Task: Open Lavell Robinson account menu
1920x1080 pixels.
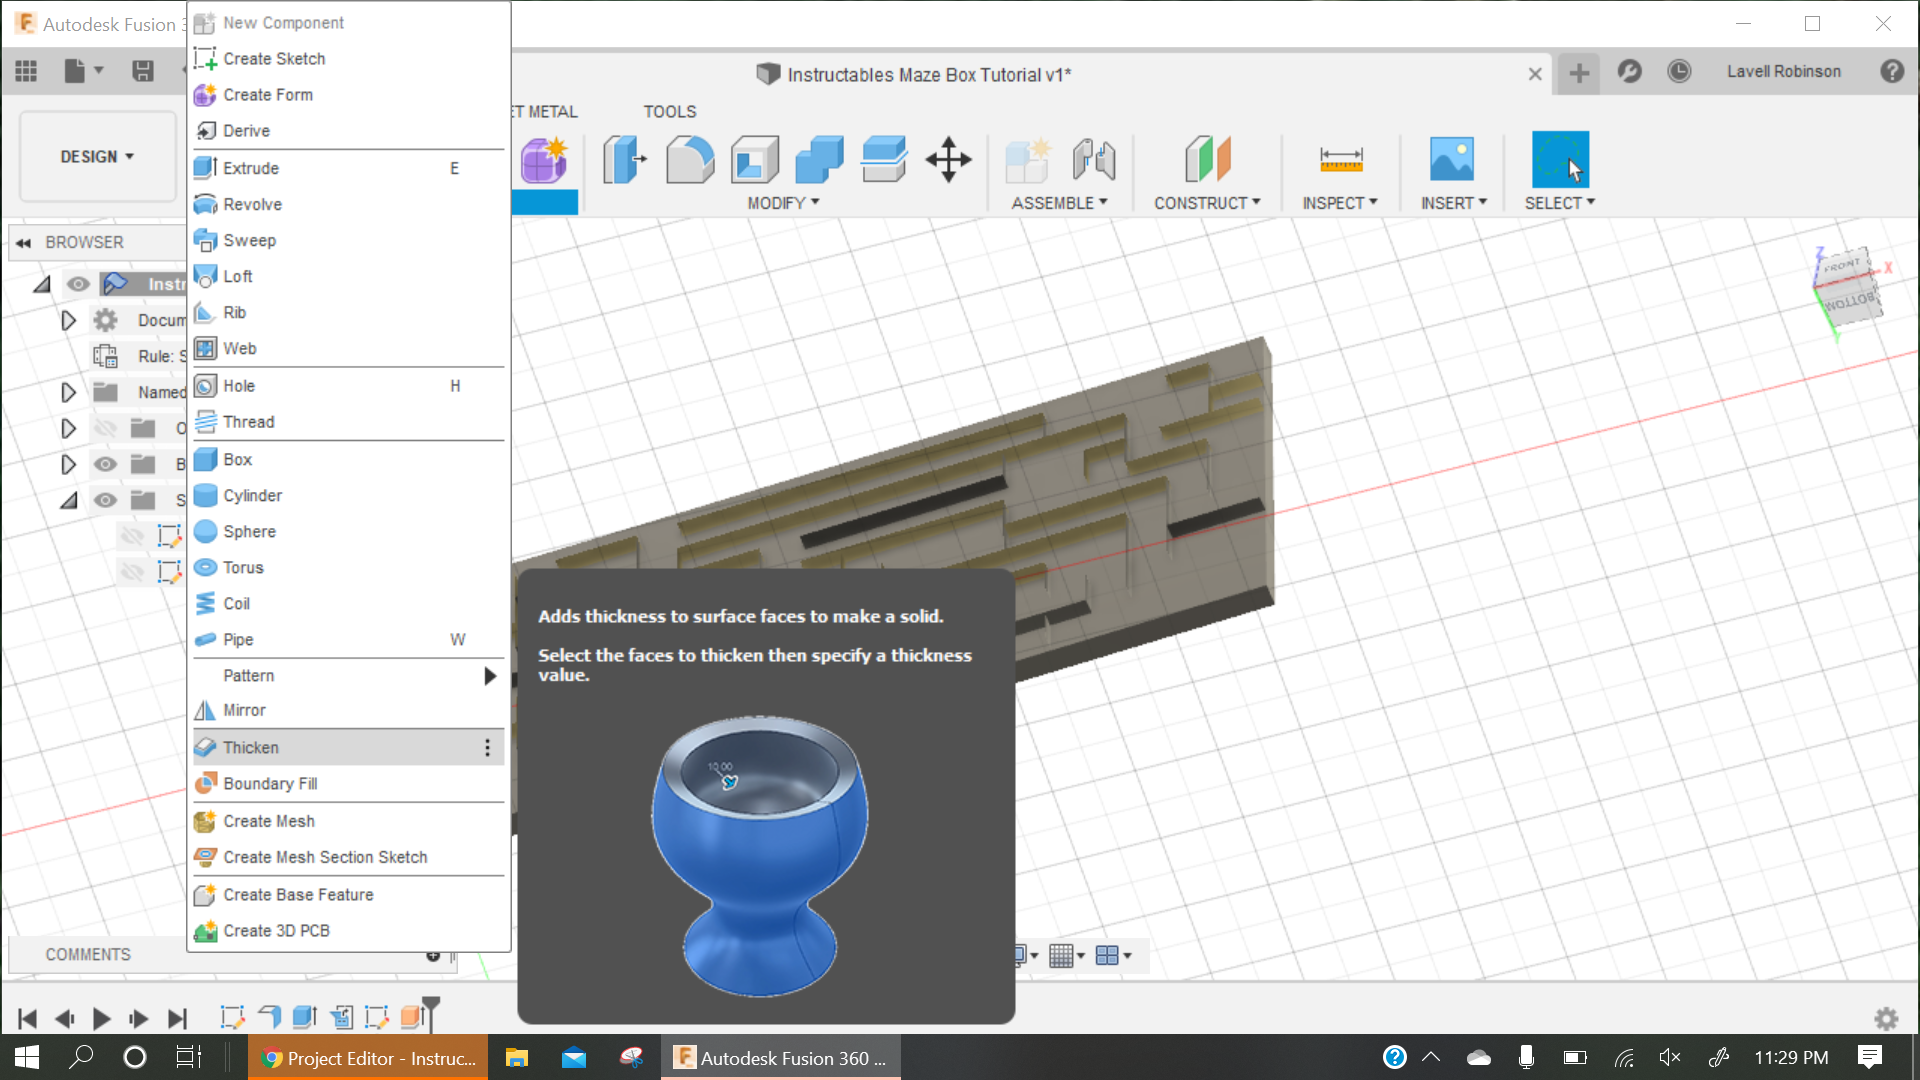Action: [x=1783, y=71]
